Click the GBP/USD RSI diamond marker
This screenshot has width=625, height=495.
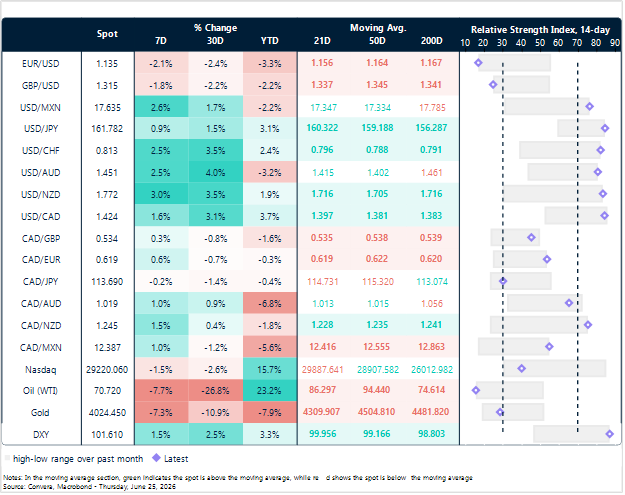(493, 84)
